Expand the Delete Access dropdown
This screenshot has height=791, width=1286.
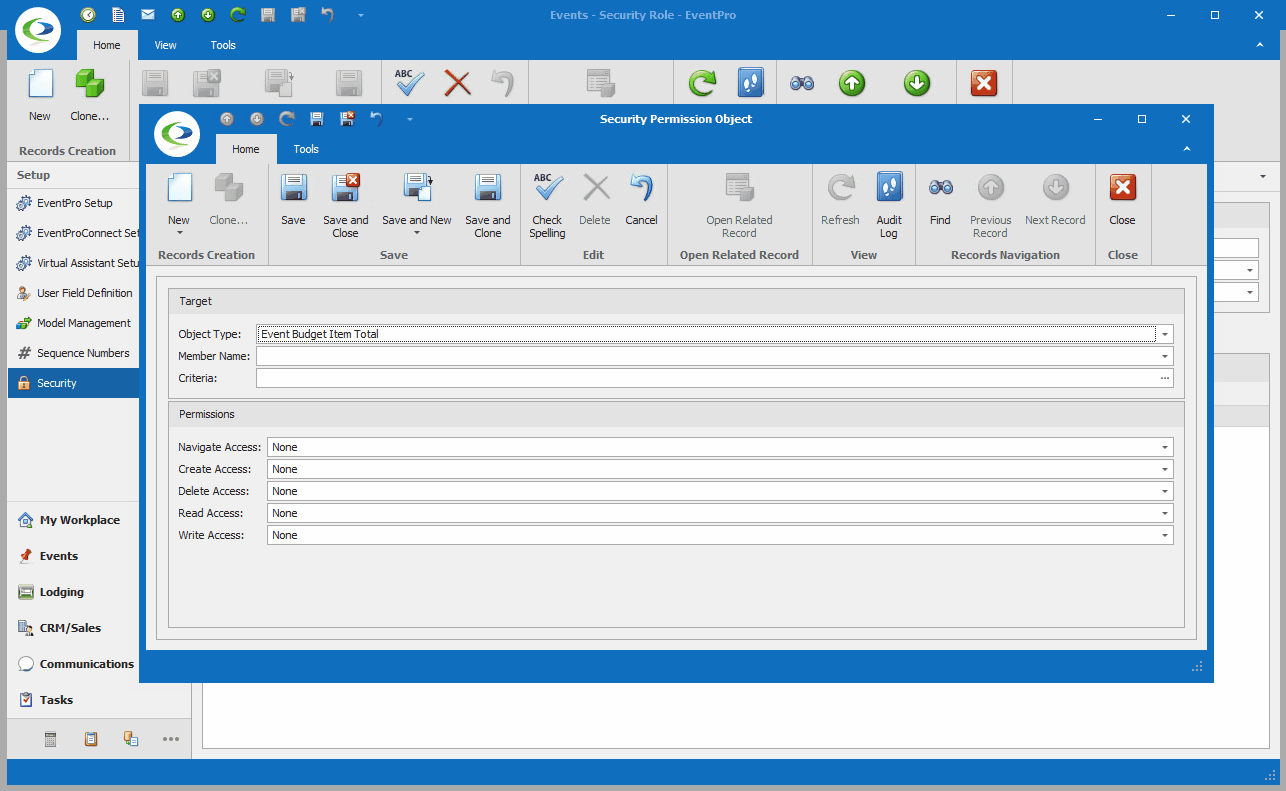pyautogui.click(x=1165, y=491)
